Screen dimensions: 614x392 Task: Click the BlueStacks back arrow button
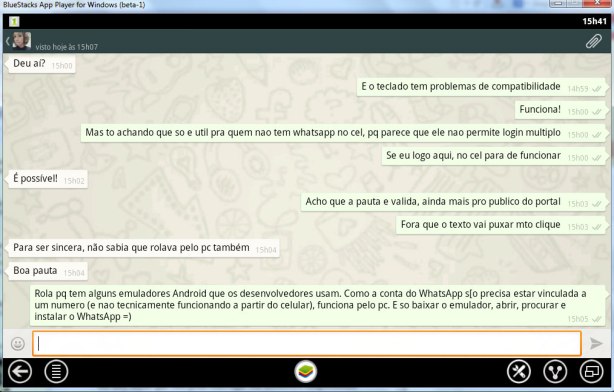20,371
